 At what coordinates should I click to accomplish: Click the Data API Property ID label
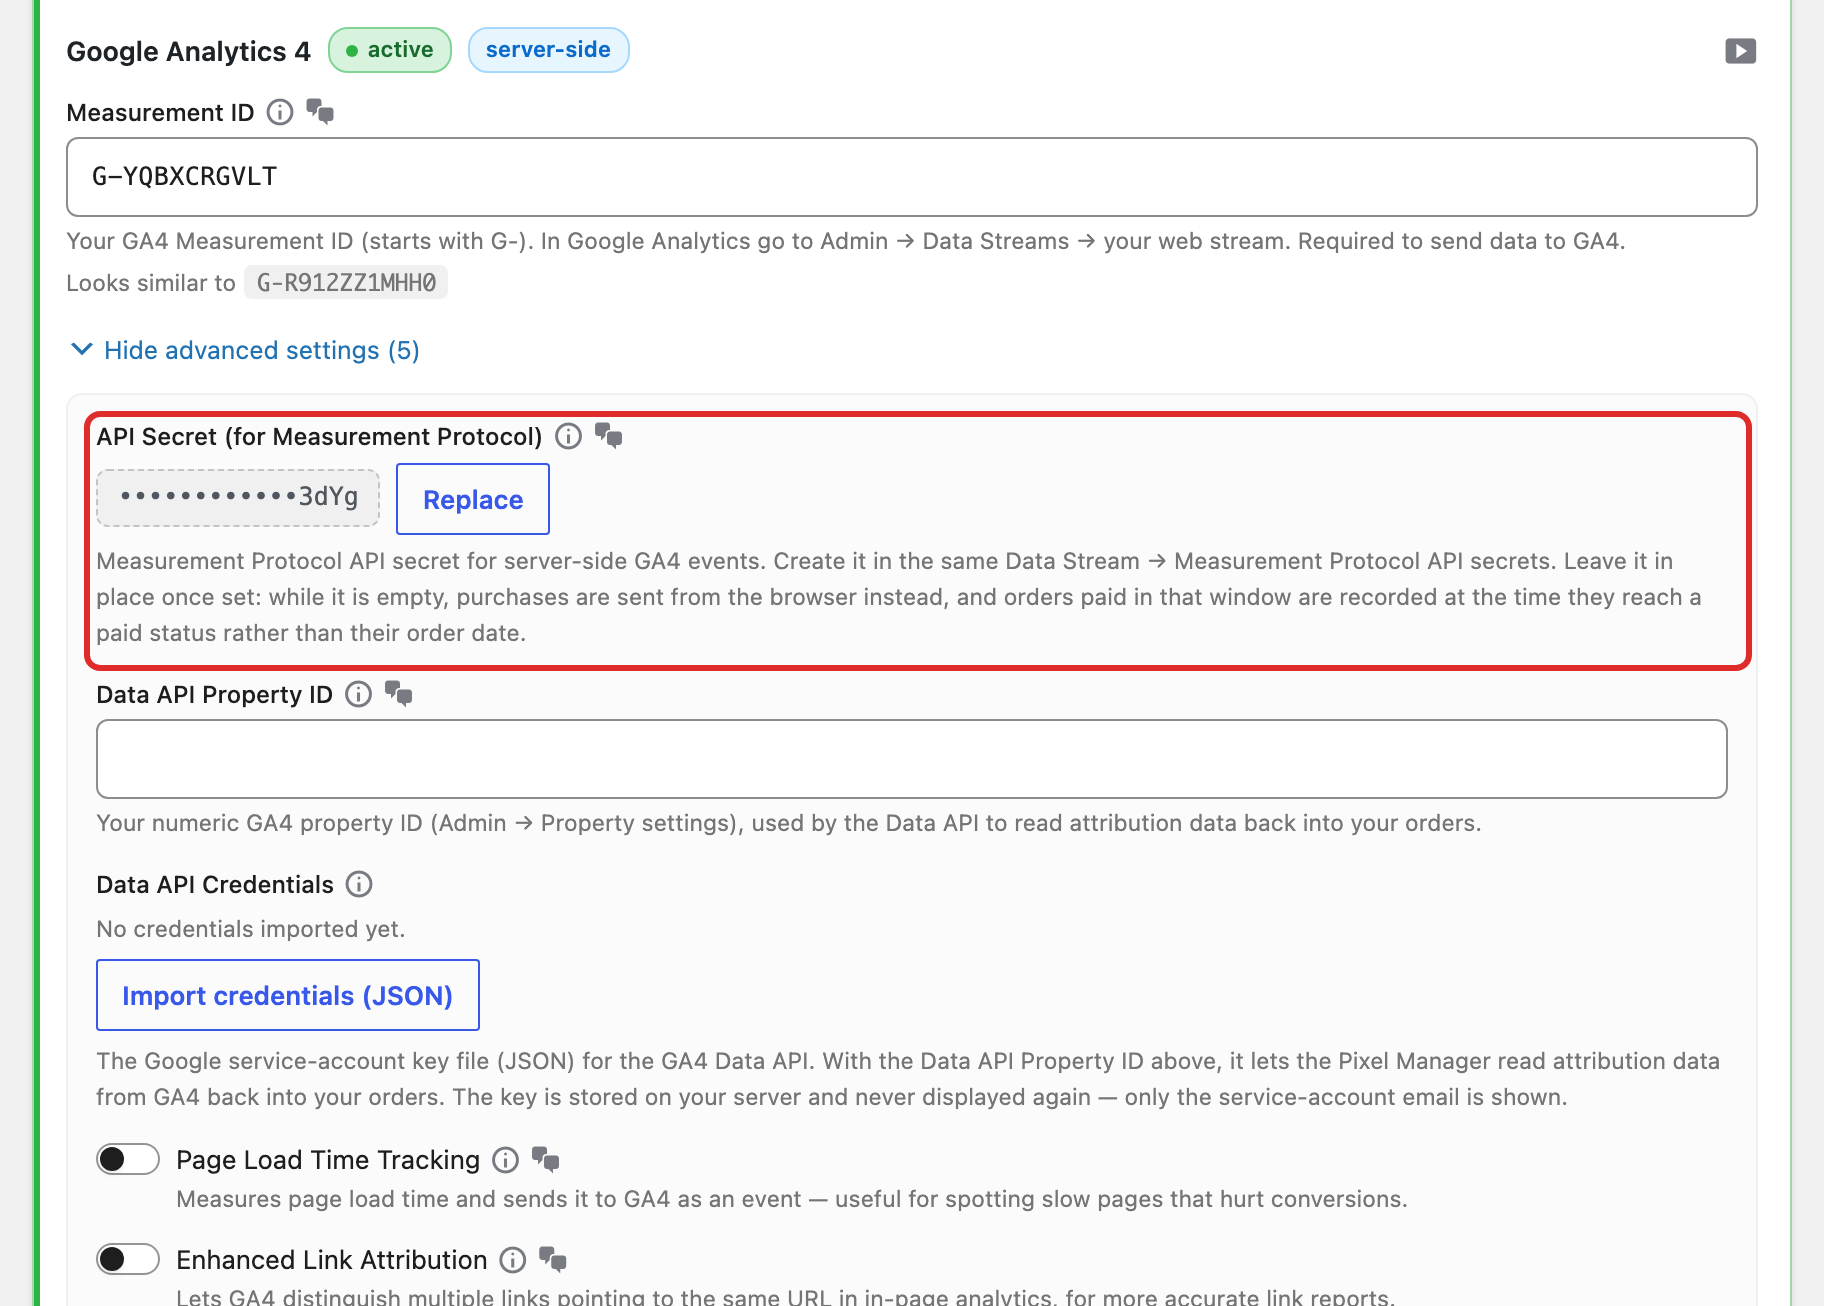click(214, 695)
